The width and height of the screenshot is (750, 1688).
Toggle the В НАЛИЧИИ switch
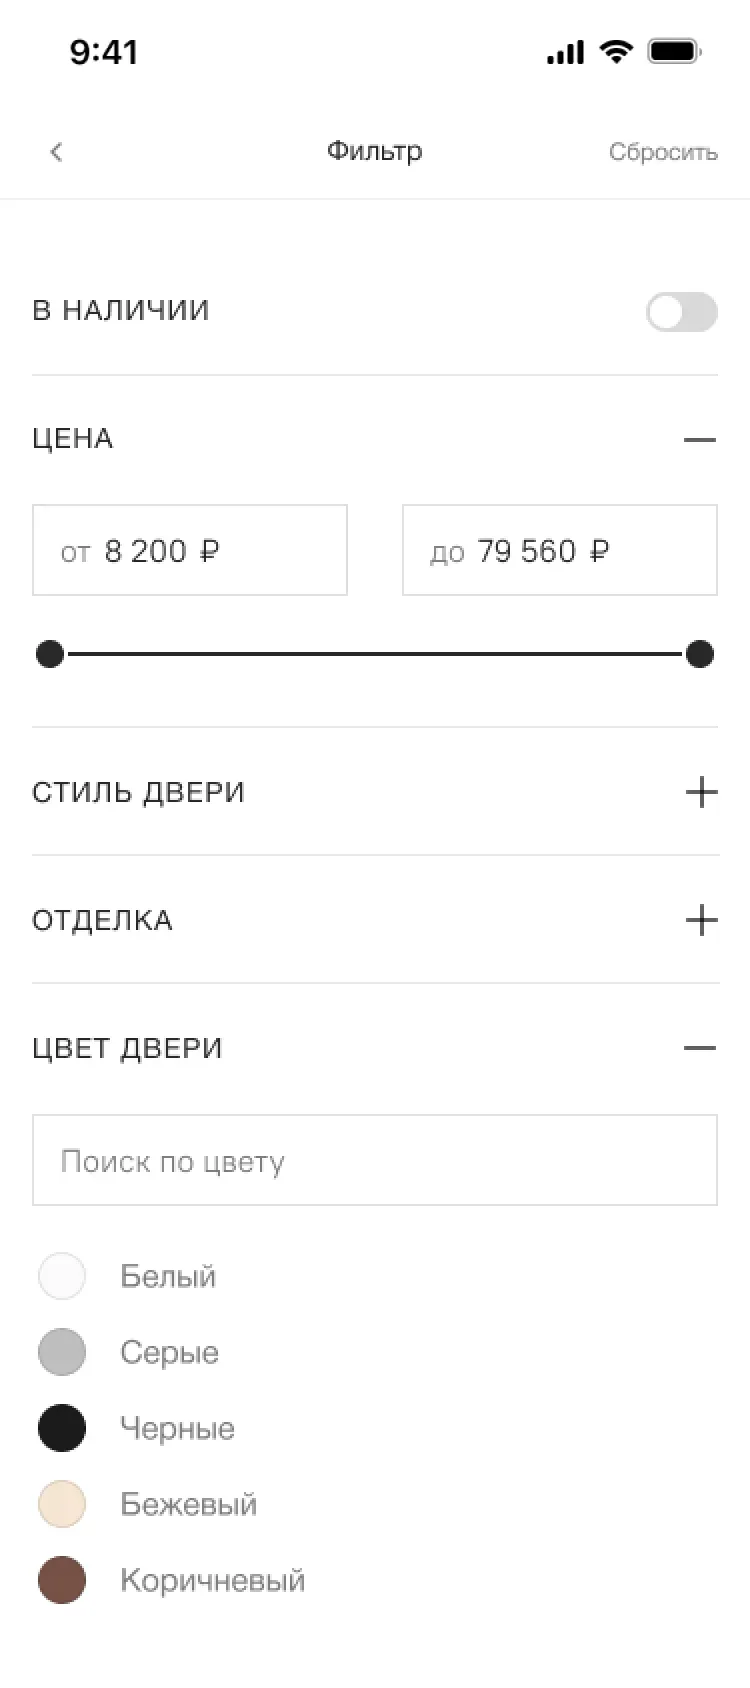coord(681,312)
